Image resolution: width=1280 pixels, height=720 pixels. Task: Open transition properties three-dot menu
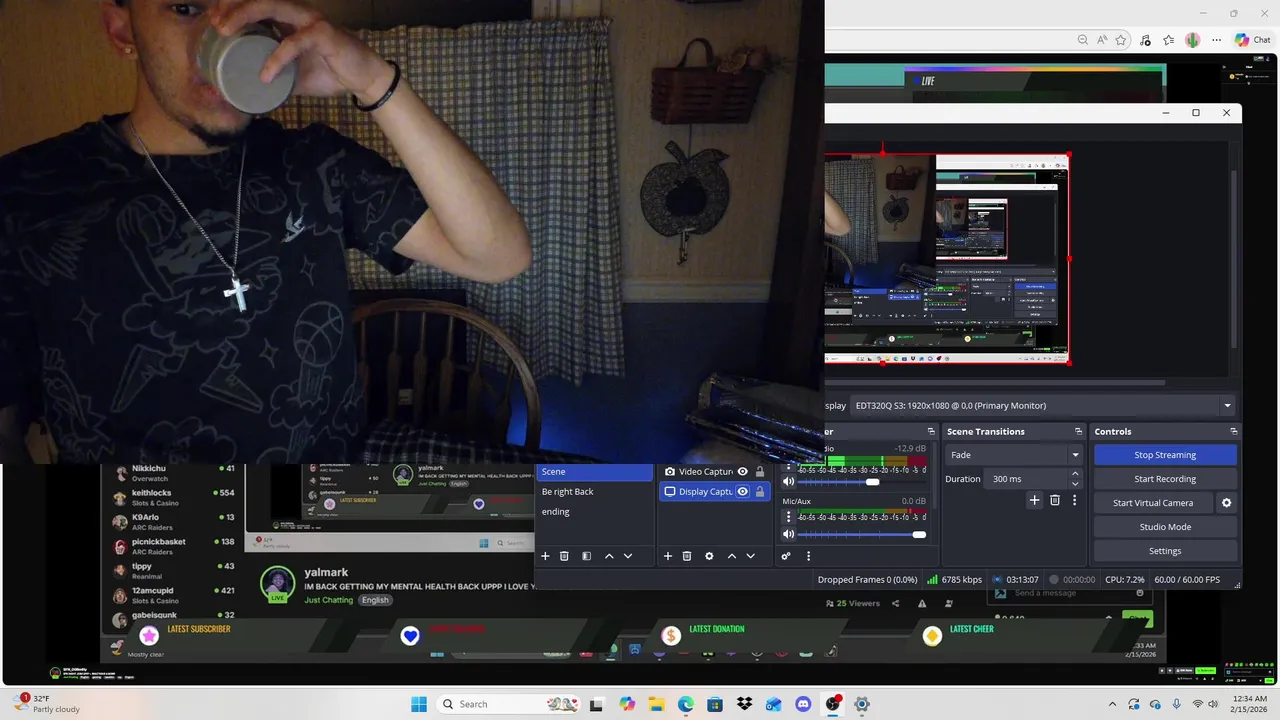coord(1075,500)
